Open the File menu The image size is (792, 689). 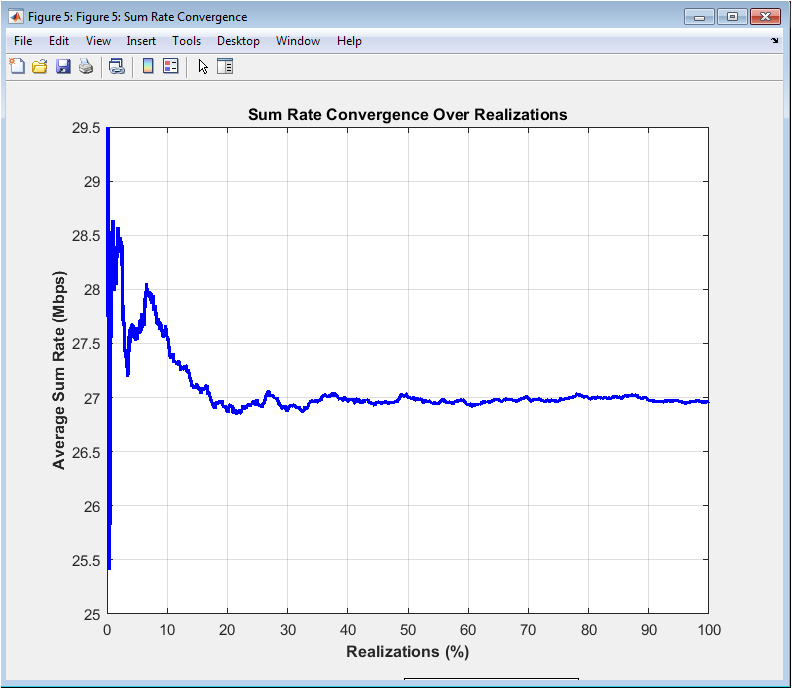(x=23, y=41)
